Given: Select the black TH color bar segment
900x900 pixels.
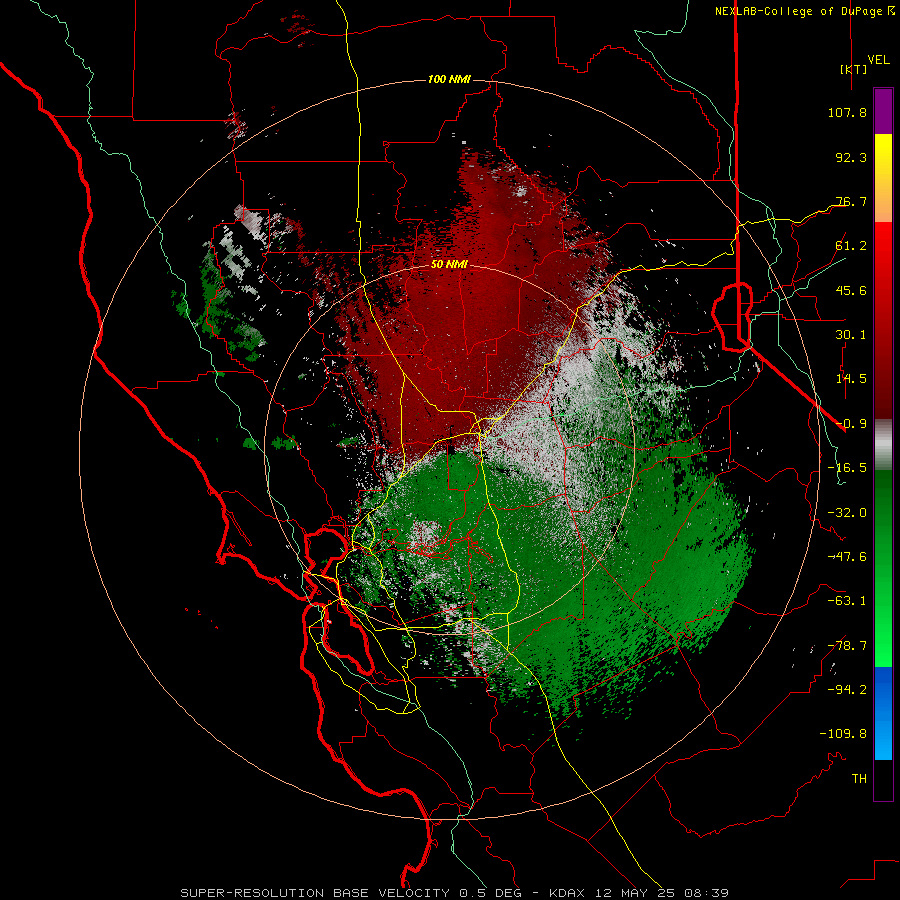Looking at the screenshot, I should tap(883, 780).
